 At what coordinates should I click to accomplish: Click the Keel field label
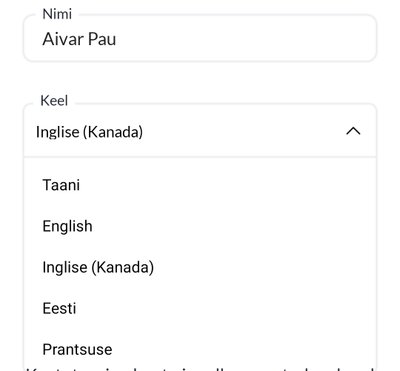click(x=54, y=101)
